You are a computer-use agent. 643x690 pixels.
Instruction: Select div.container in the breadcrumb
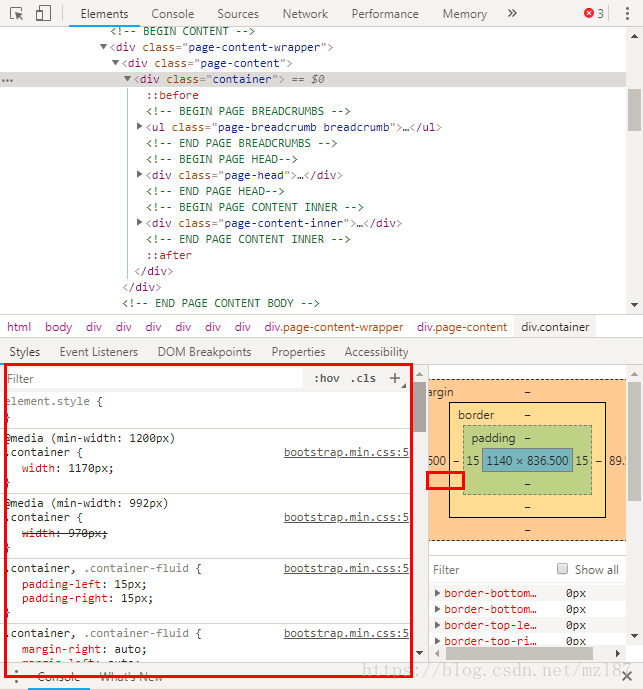pos(555,327)
